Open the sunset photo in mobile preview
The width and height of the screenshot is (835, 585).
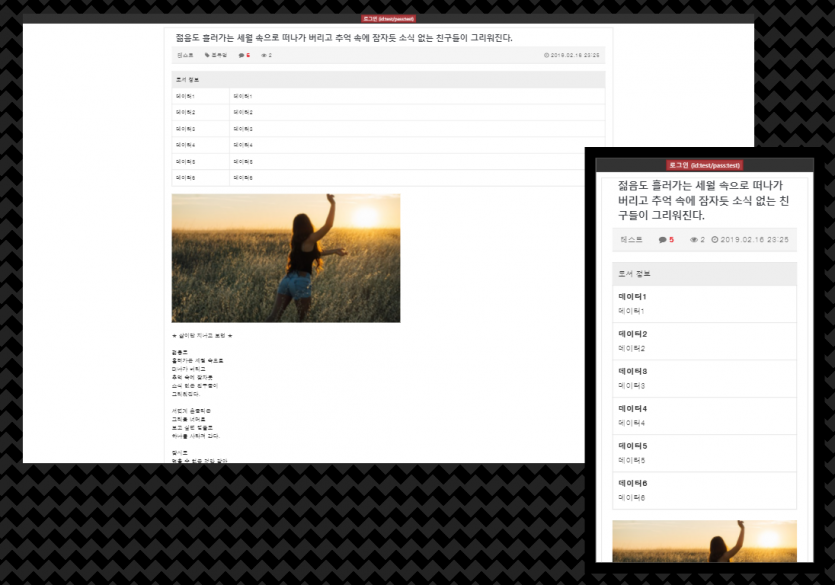pos(704,541)
